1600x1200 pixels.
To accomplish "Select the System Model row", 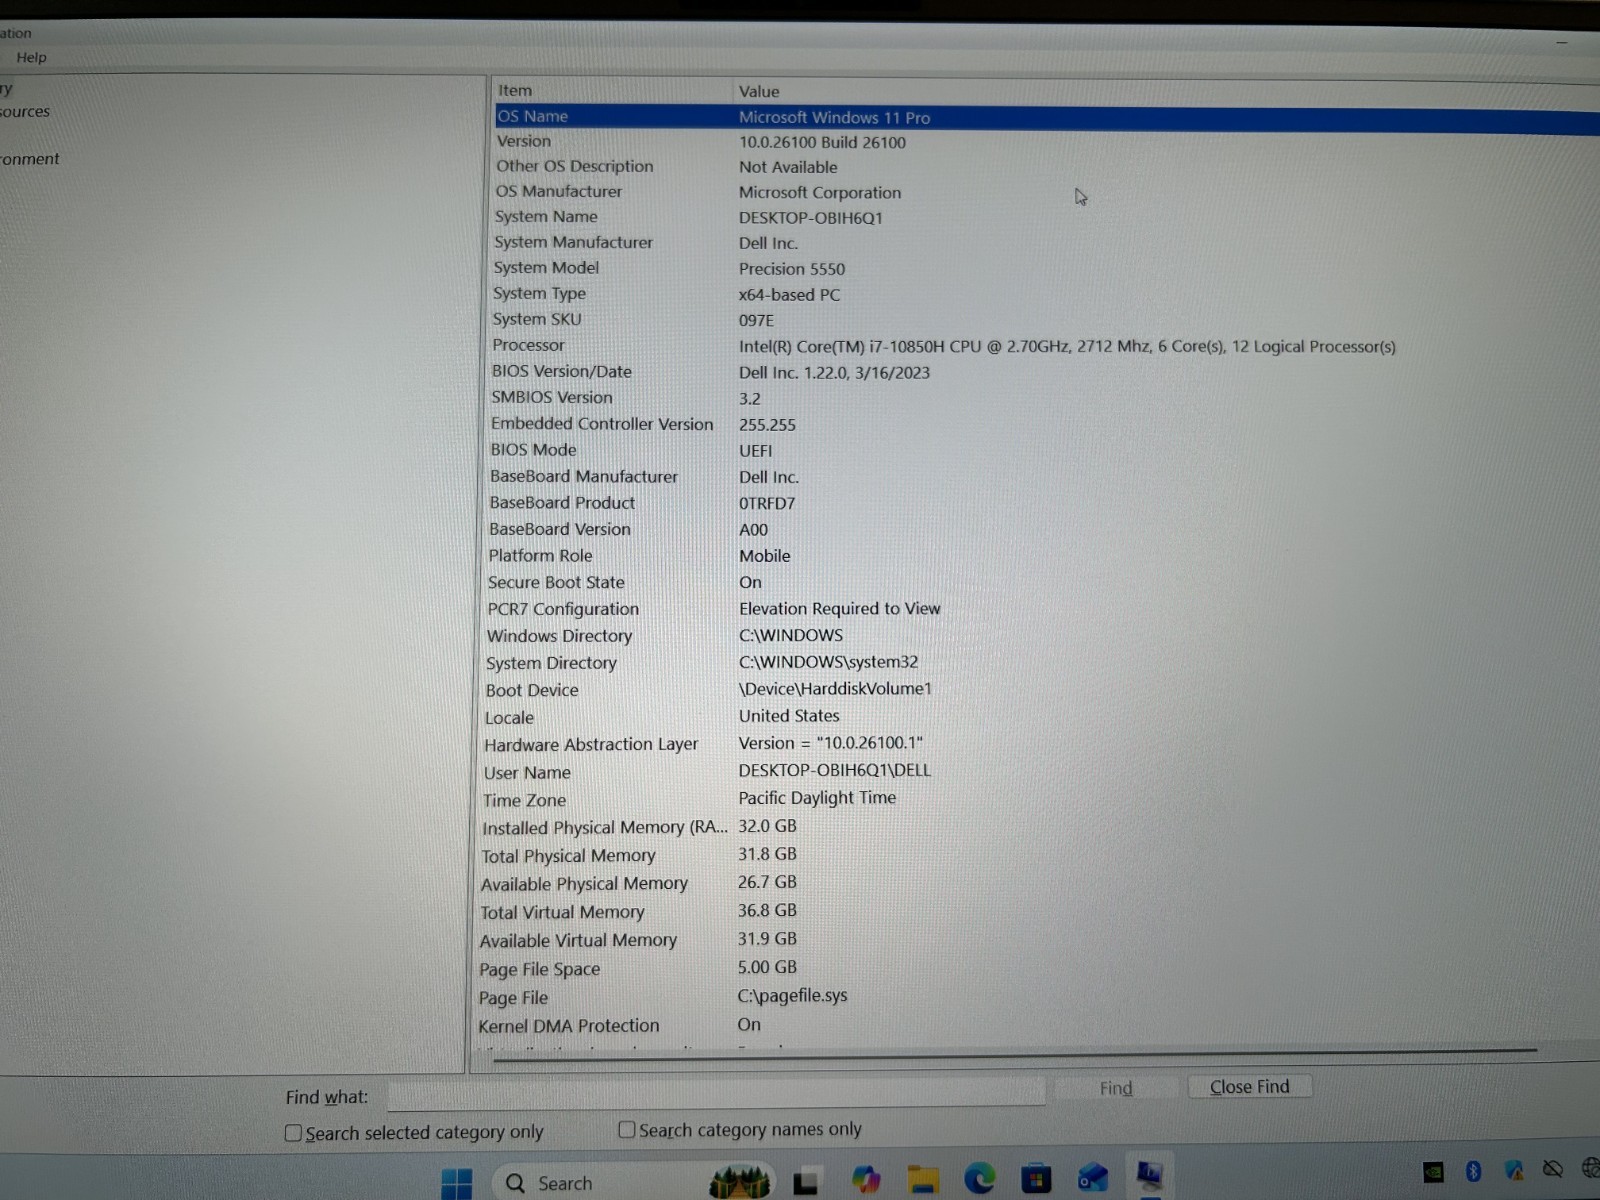I will (x=1046, y=268).
